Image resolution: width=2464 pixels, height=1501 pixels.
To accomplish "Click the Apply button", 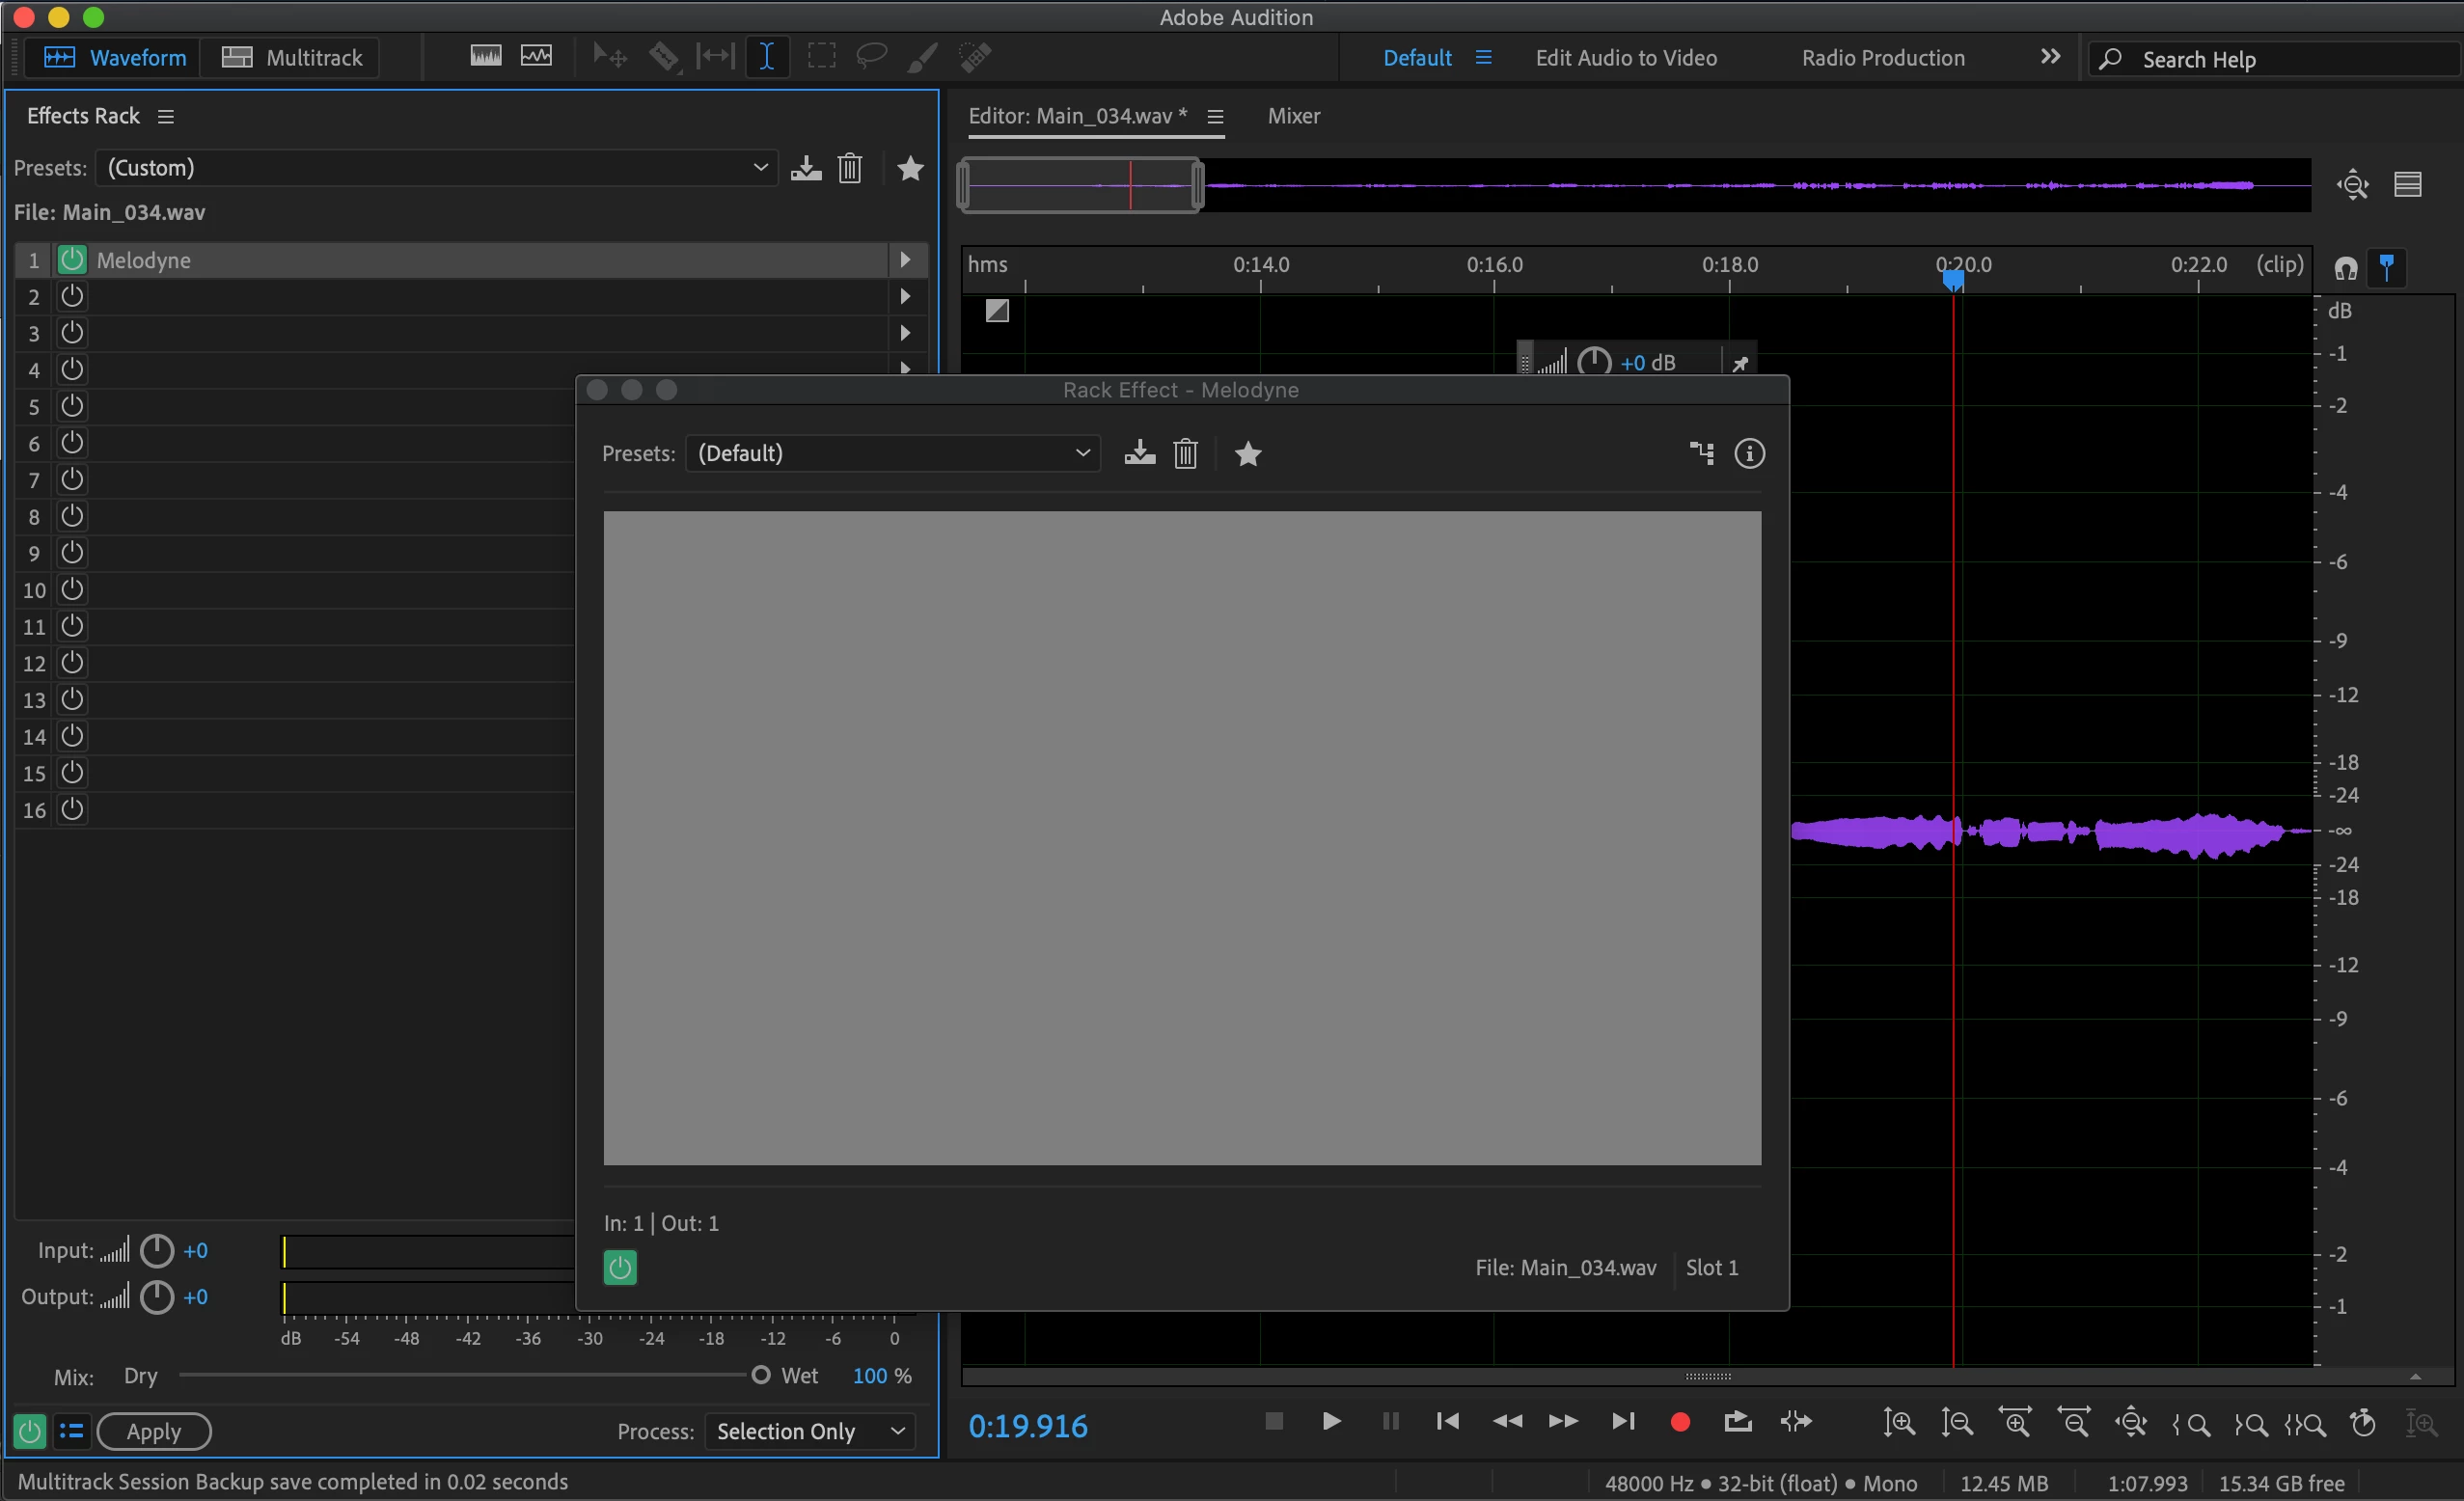I will coord(154,1431).
